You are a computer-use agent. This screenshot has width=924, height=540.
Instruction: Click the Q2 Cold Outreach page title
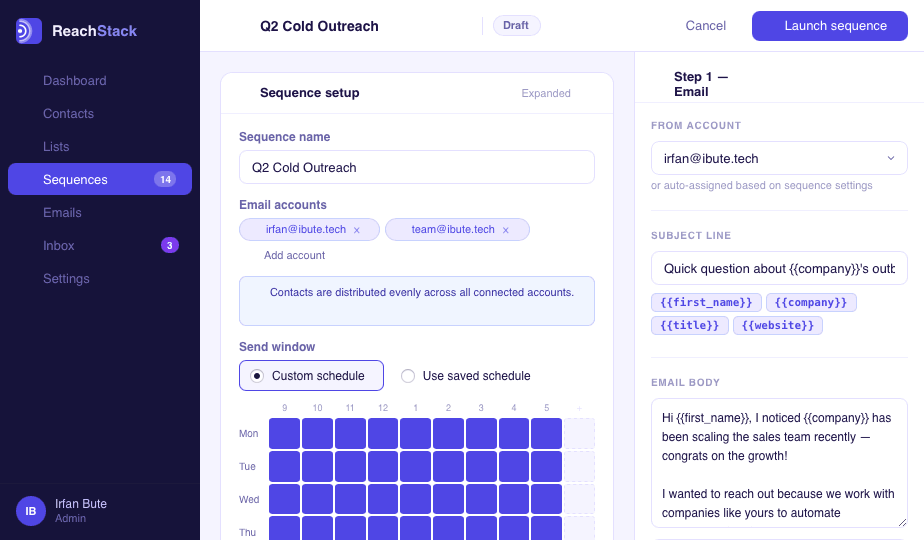click(319, 27)
